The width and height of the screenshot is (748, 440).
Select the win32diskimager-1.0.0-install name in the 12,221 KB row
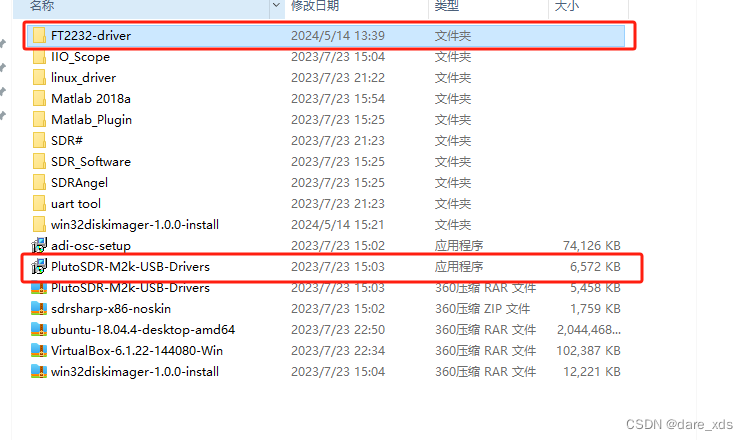pyautogui.click(x=135, y=372)
